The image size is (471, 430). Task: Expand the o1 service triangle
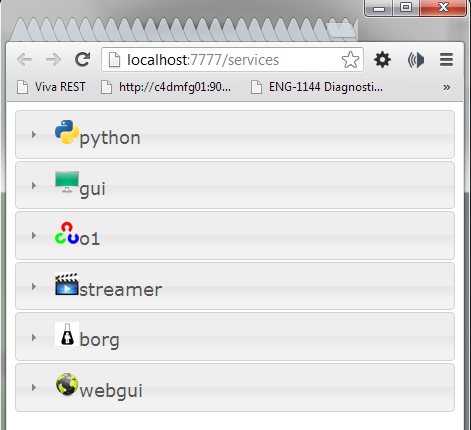coord(34,236)
